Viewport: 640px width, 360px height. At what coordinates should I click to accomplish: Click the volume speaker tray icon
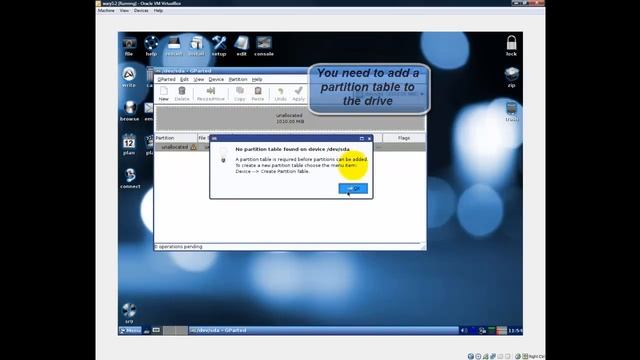pyautogui.click(x=463, y=330)
